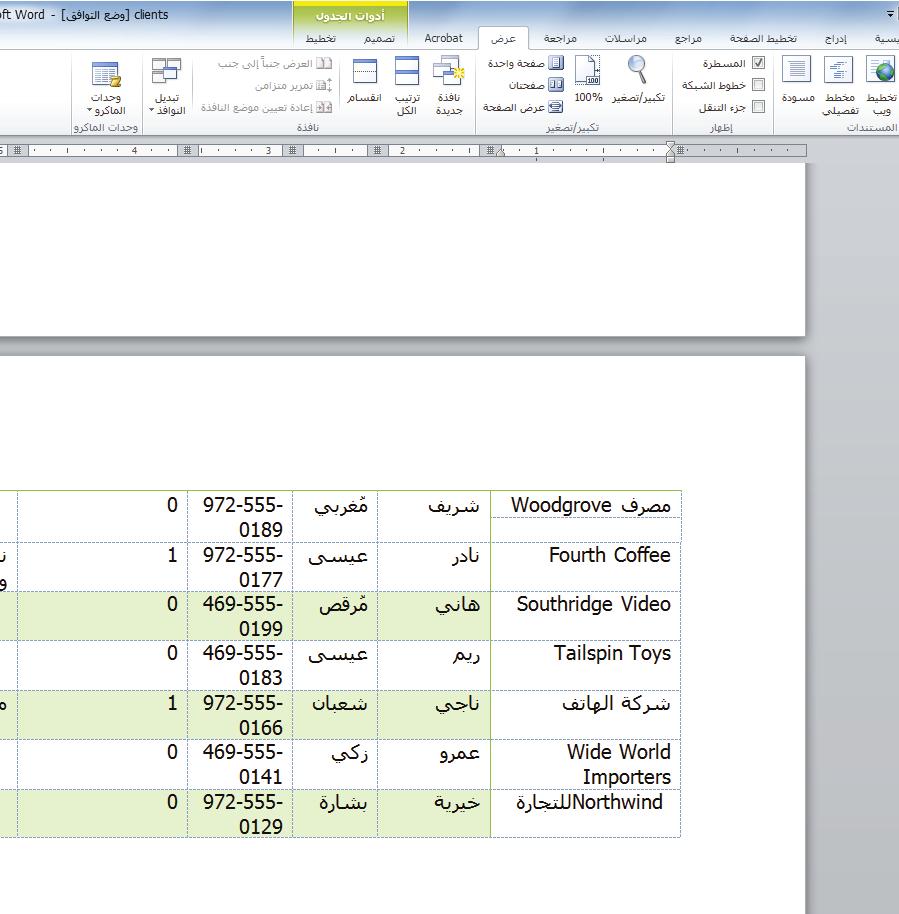Click the name شريف in the table
Image resolution: width=899 pixels, height=914 pixels.
454,506
